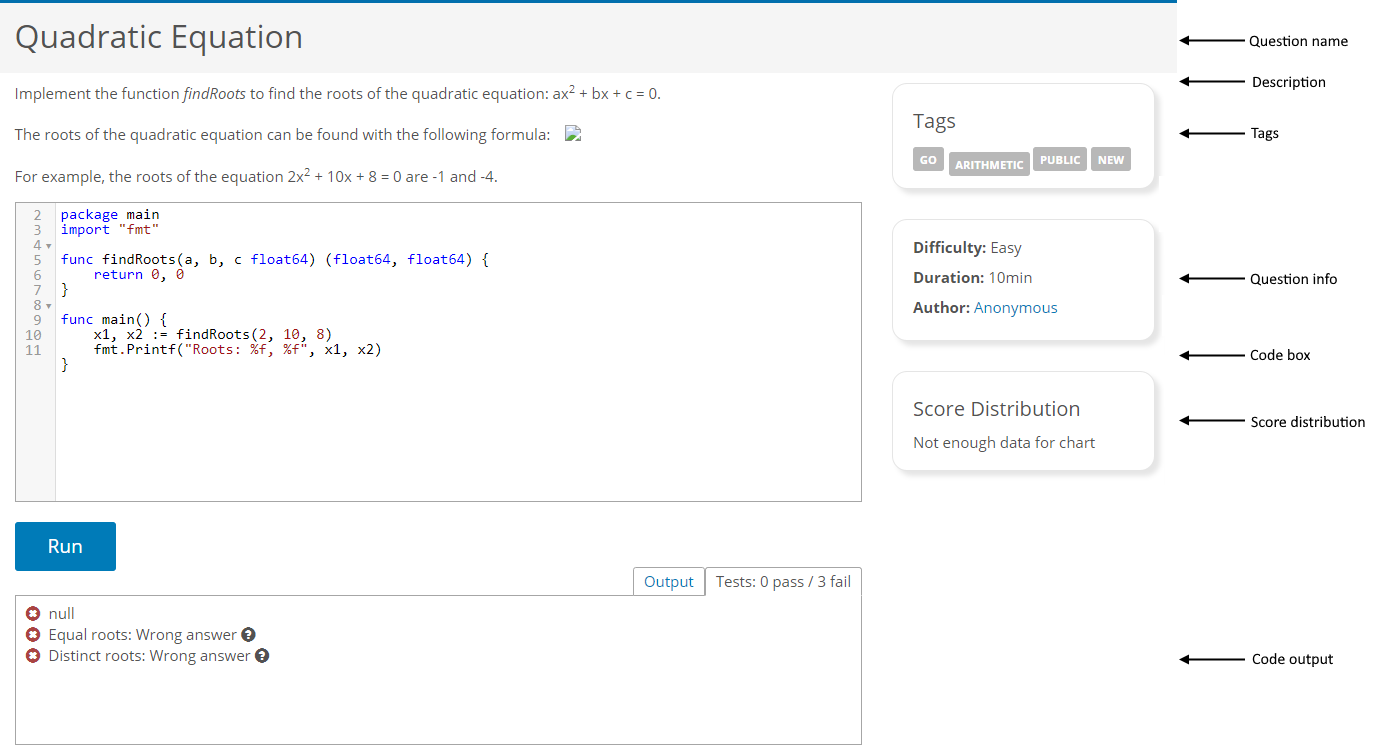This screenshot has width=1377, height=745.
Task: Select the GO tag
Action: (x=928, y=160)
